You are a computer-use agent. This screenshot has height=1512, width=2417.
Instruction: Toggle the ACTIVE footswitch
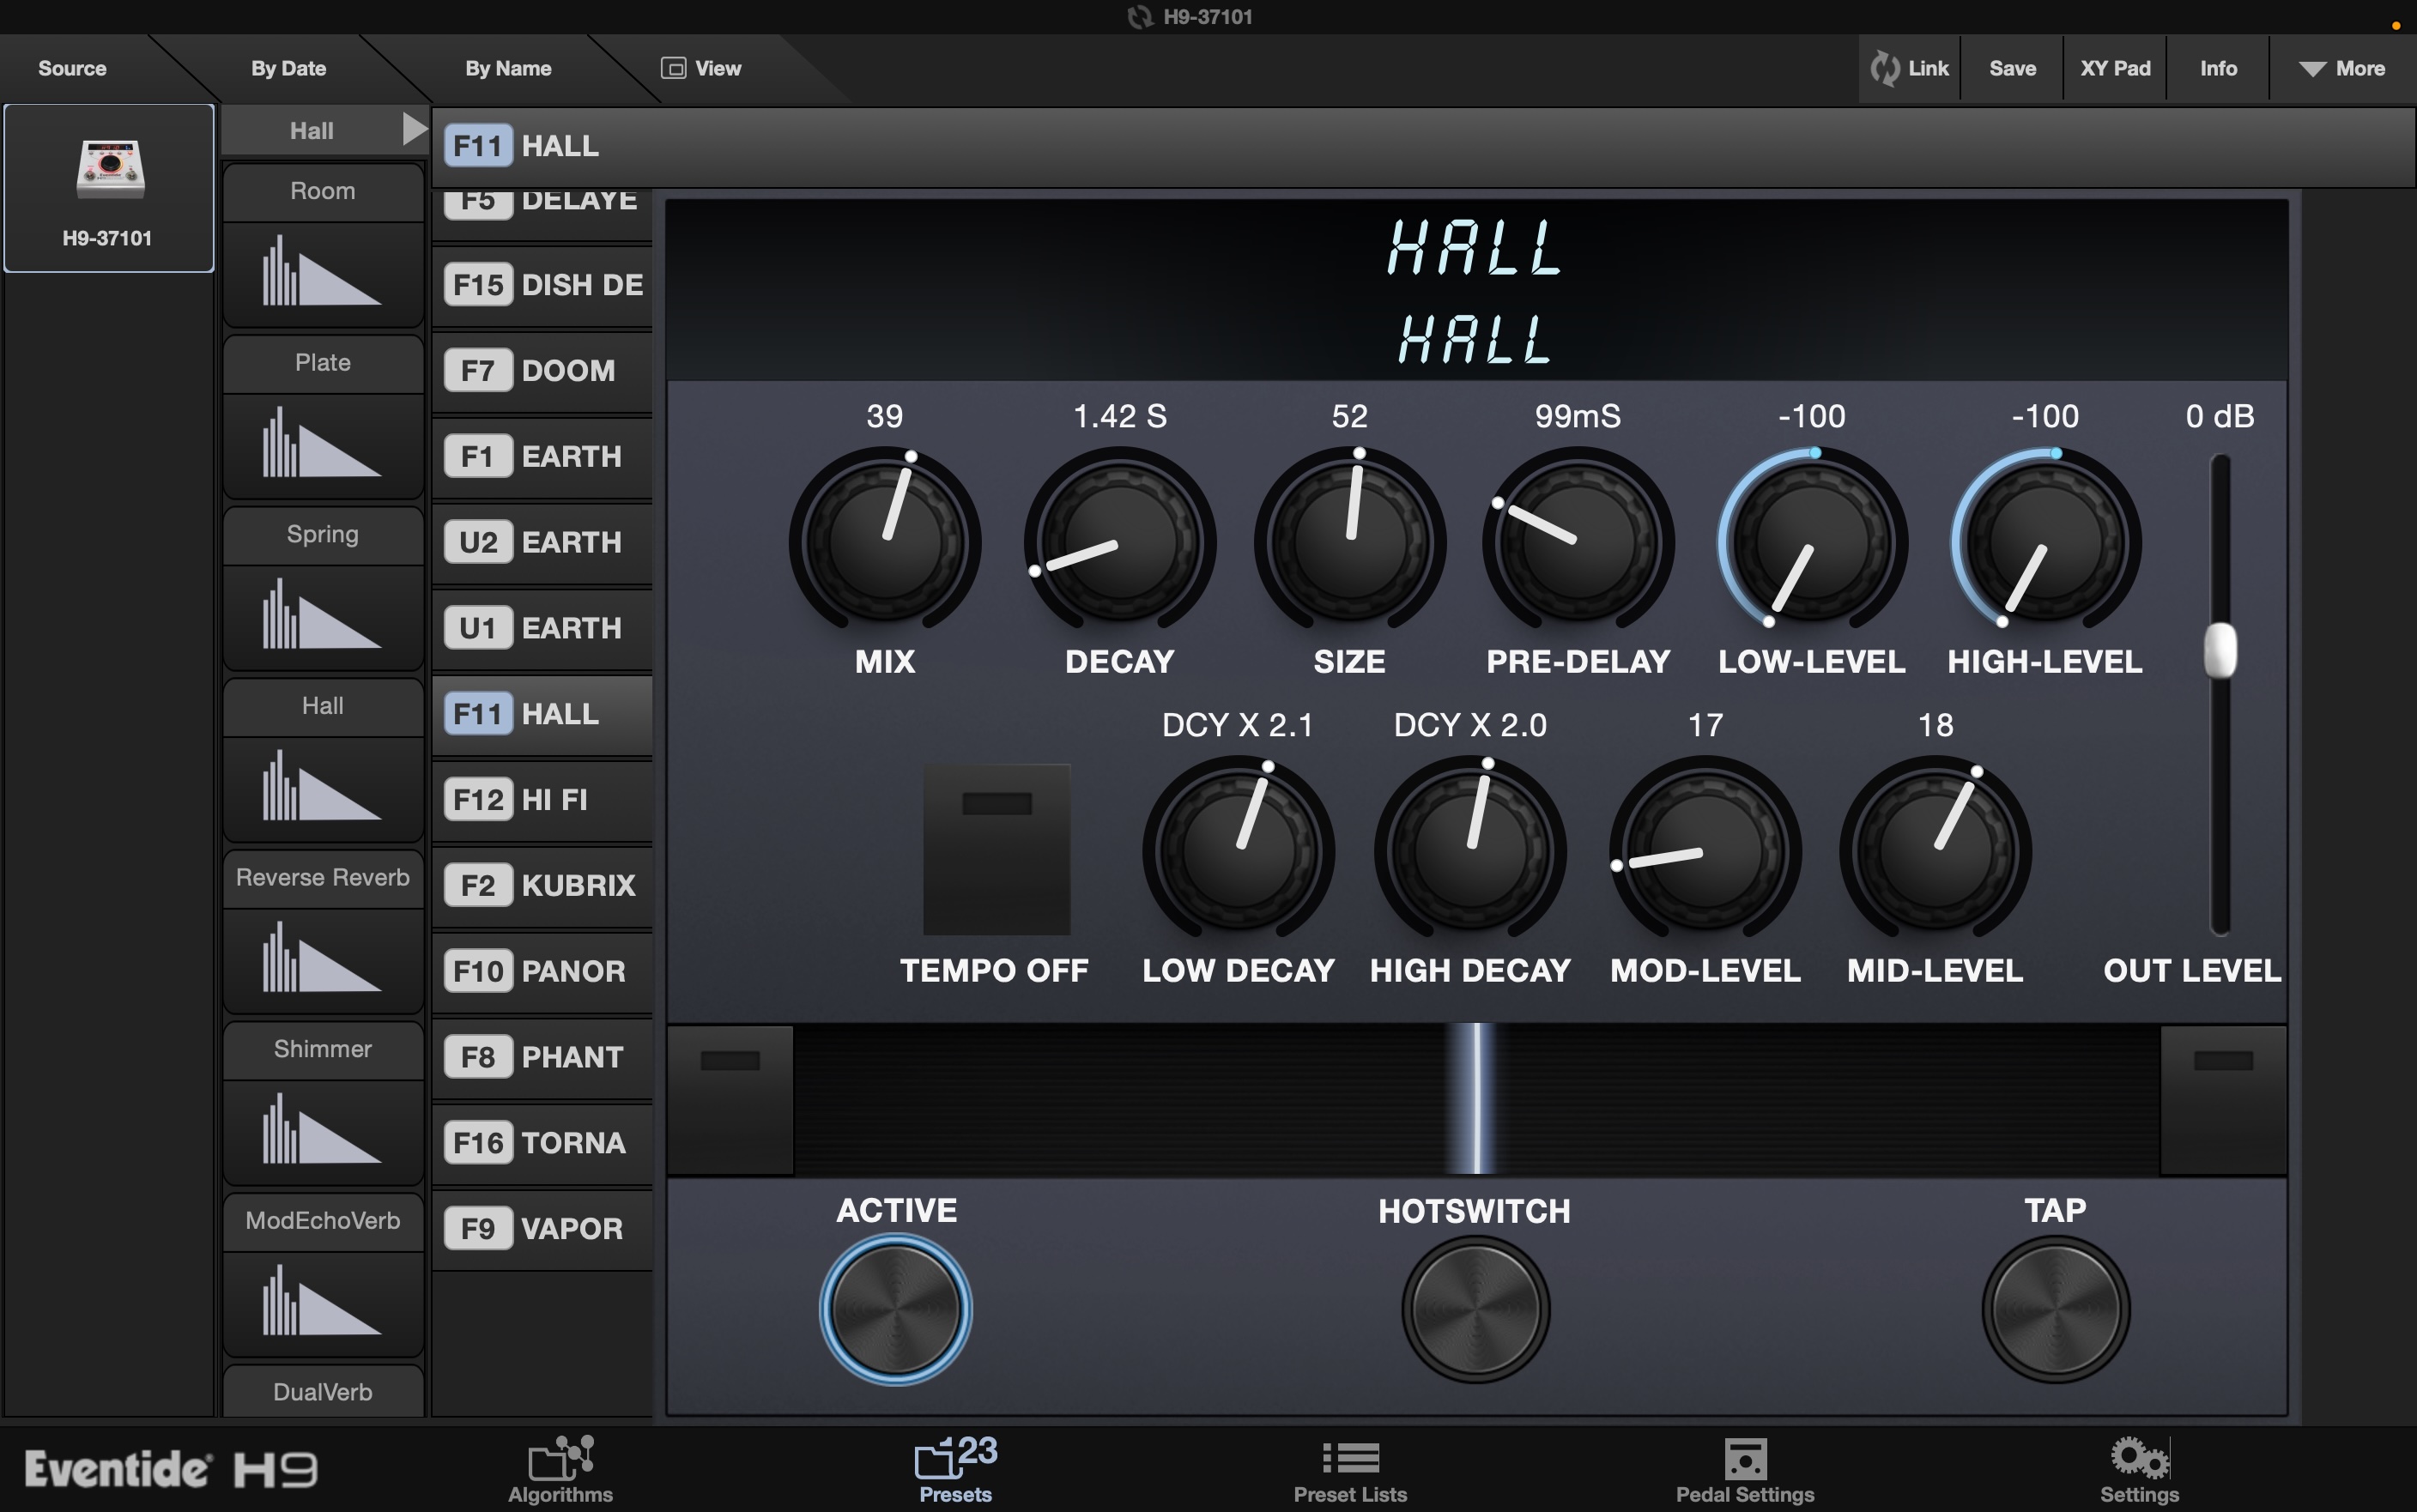tap(896, 1309)
